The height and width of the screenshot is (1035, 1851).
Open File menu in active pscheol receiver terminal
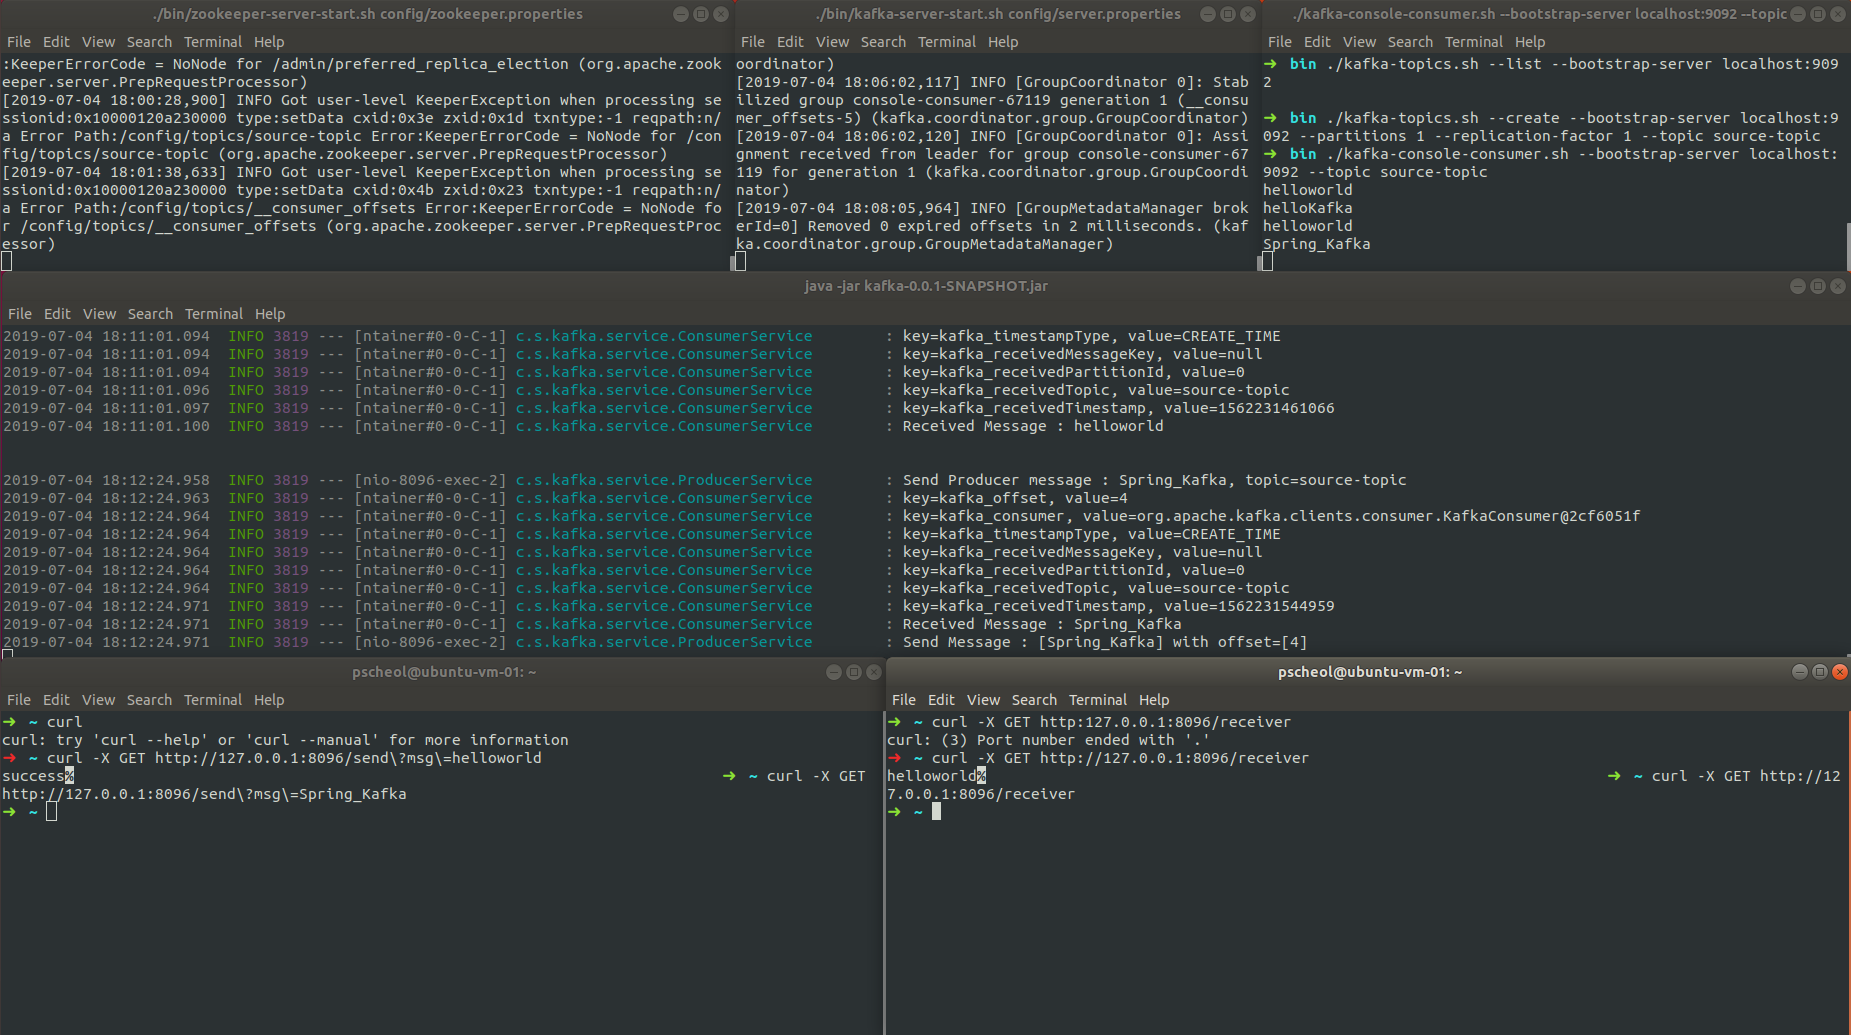click(x=904, y=700)
